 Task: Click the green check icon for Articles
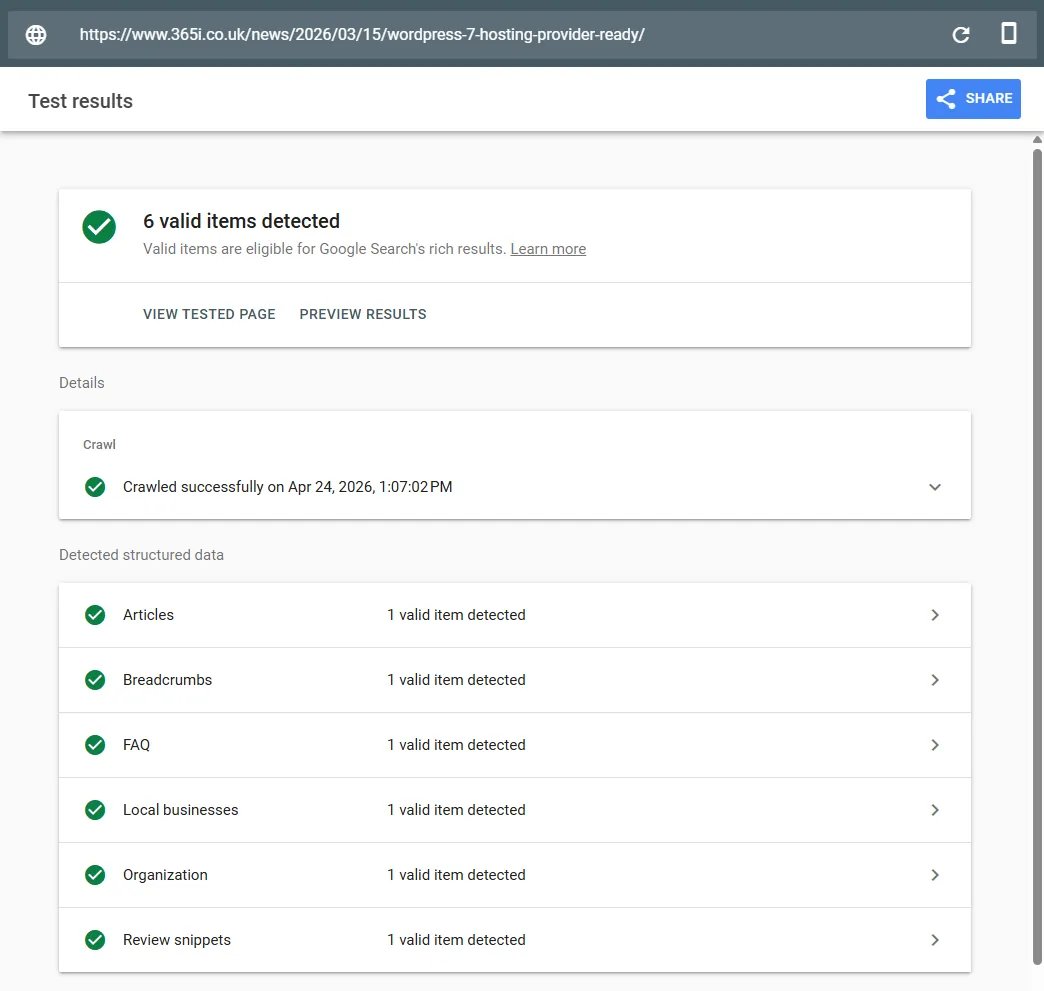95,615
